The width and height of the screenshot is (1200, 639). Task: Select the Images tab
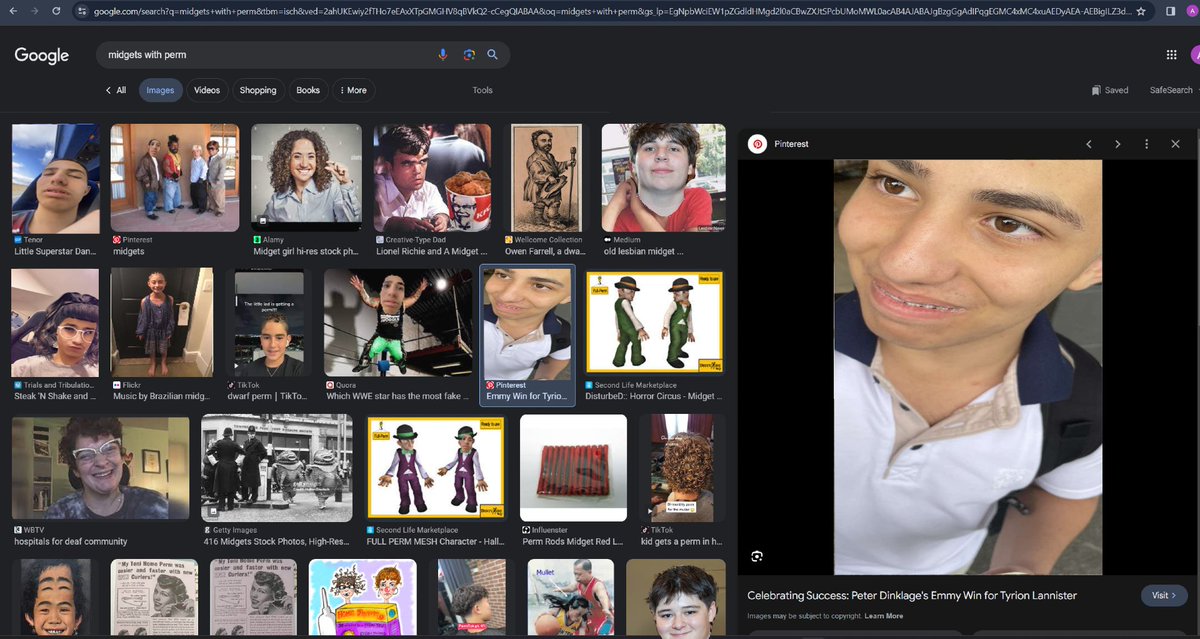pyautogui.click(x=160, y=90)
